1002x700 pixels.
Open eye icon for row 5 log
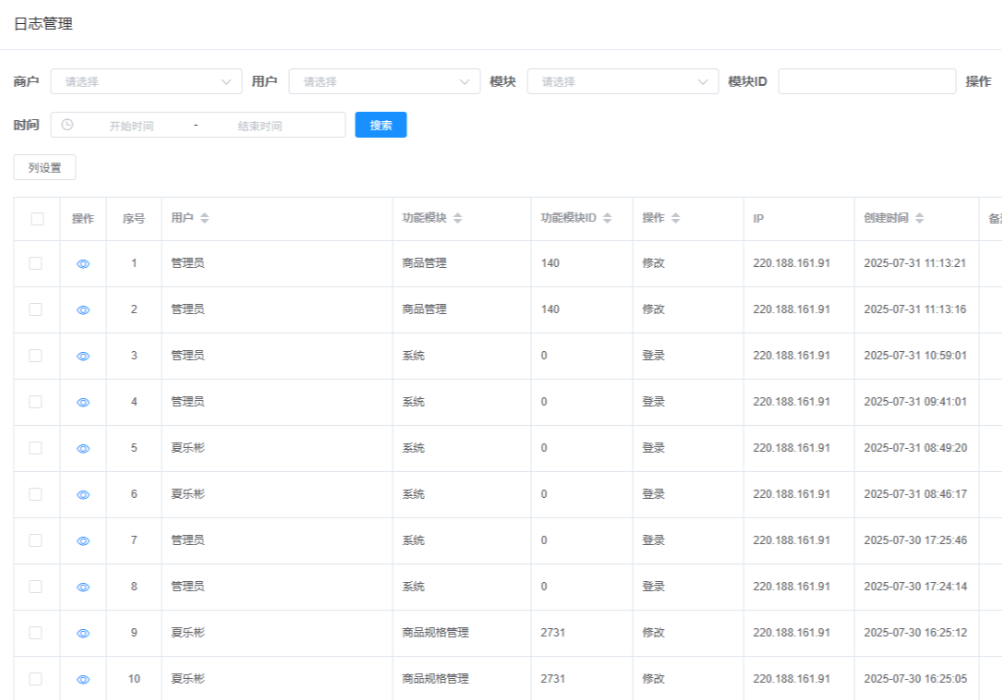[83, 449]
